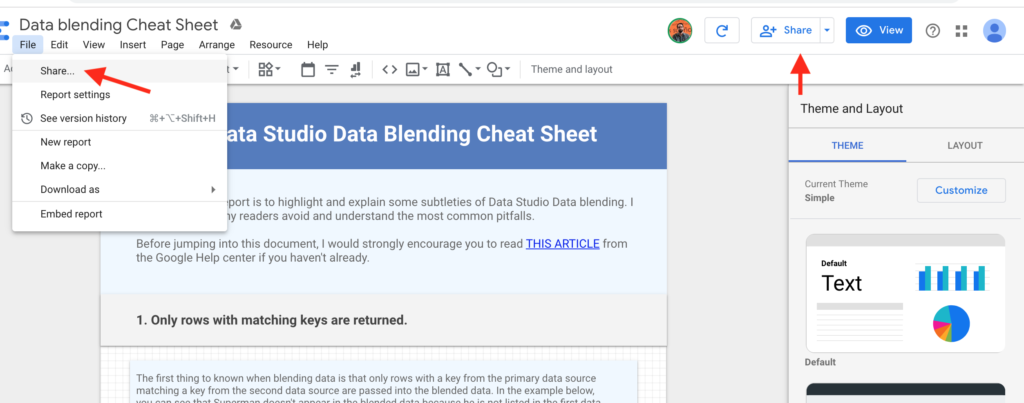Screen dimensions: 1024x403
Task: Open the Google apps grid icon
Action: pos(962,31)
